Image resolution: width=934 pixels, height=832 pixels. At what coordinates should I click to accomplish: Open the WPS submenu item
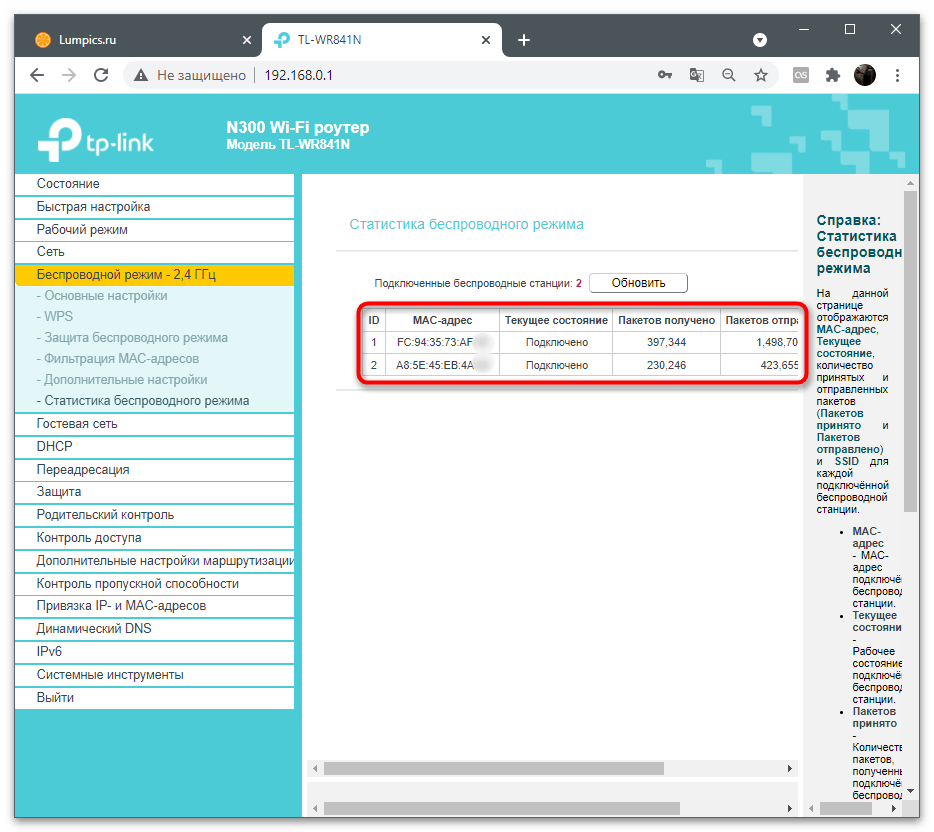55,316
